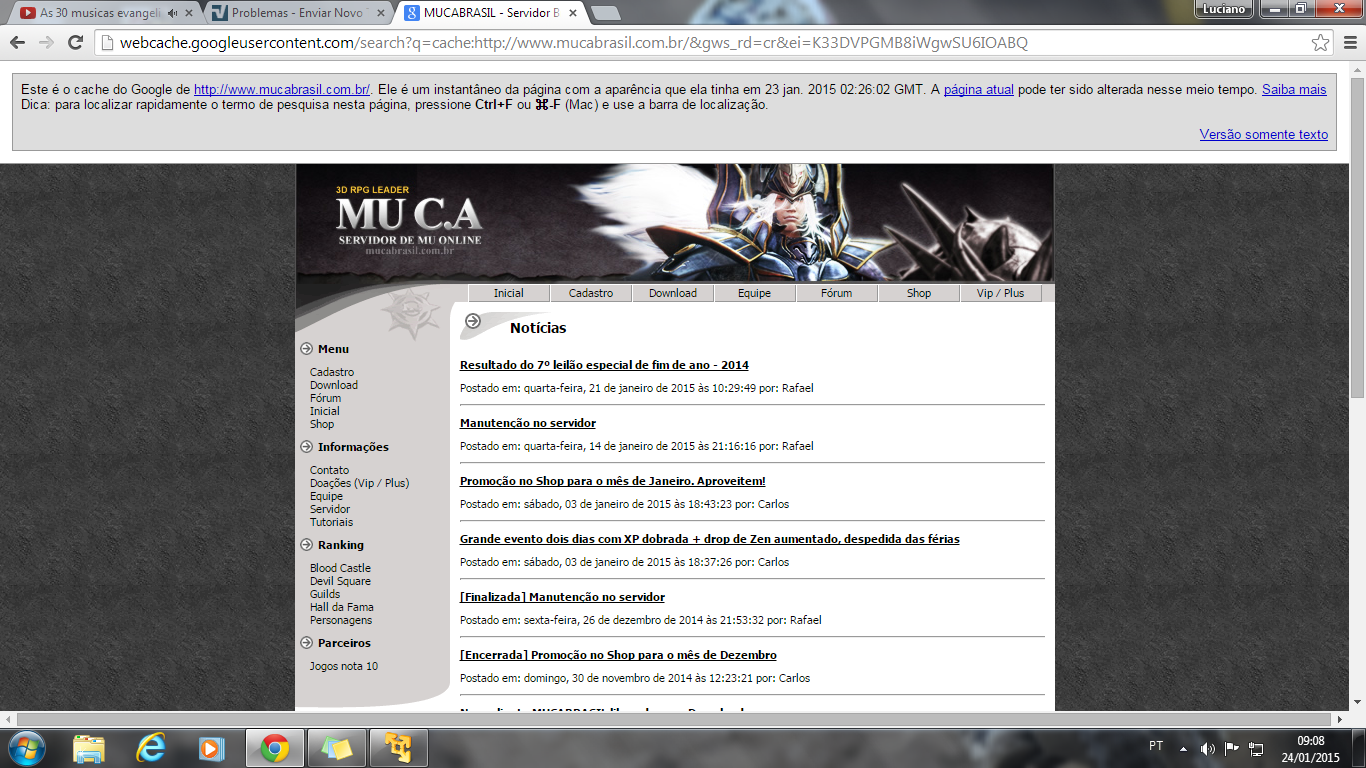Open the Blood Castle ranking link
The height and width of the screenshot is (768, 1366).
[340, 568]
